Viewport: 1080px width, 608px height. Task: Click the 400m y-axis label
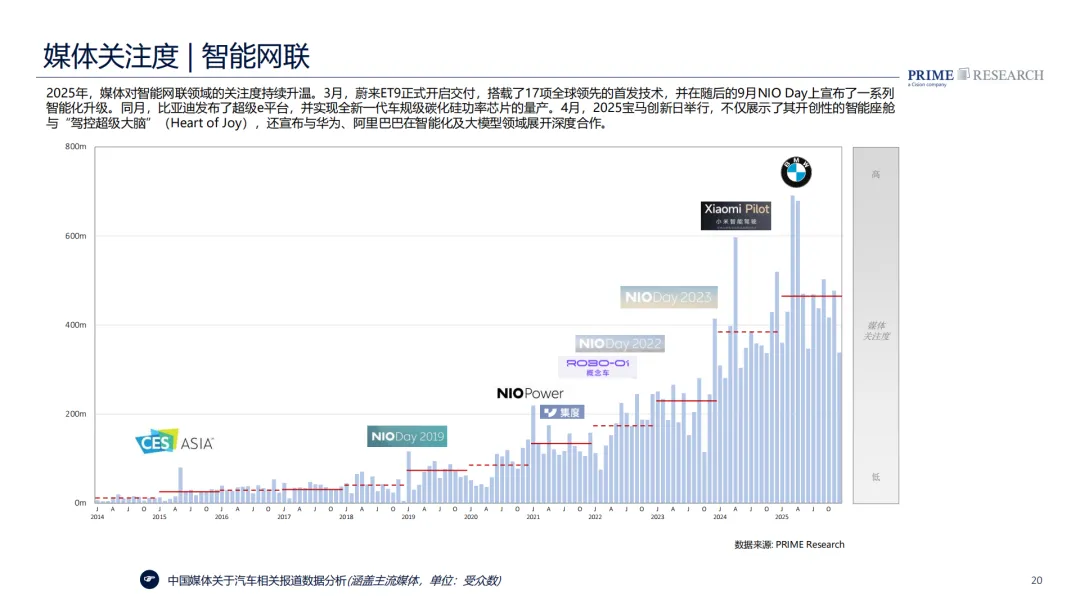click(x=76, y=325)
